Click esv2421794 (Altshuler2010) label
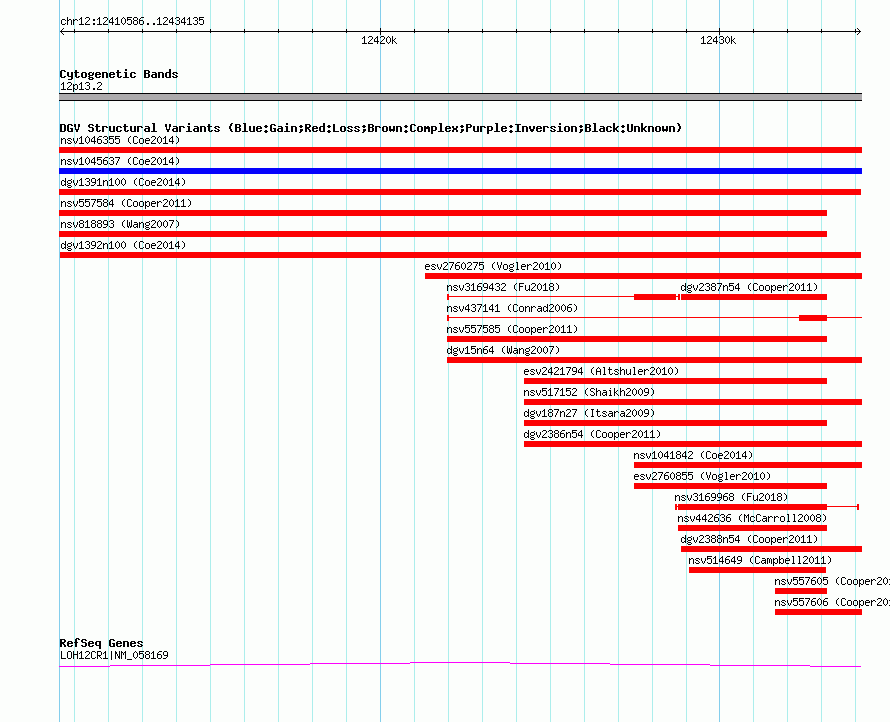This screenshot has width=890, height=722. [x=601, y=371]
